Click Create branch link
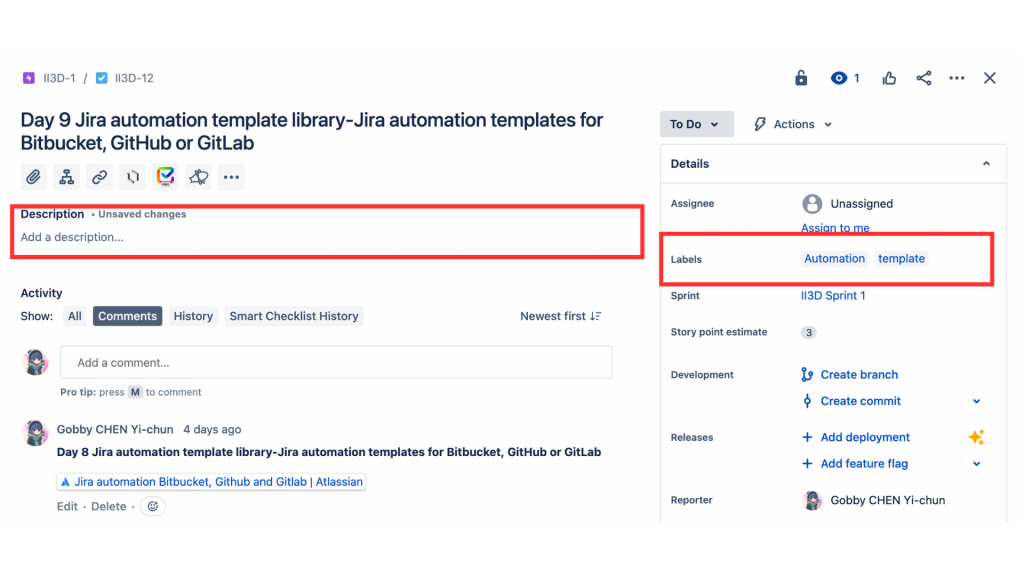Screen dimensions: 1024x576 [x=859, y=375]
